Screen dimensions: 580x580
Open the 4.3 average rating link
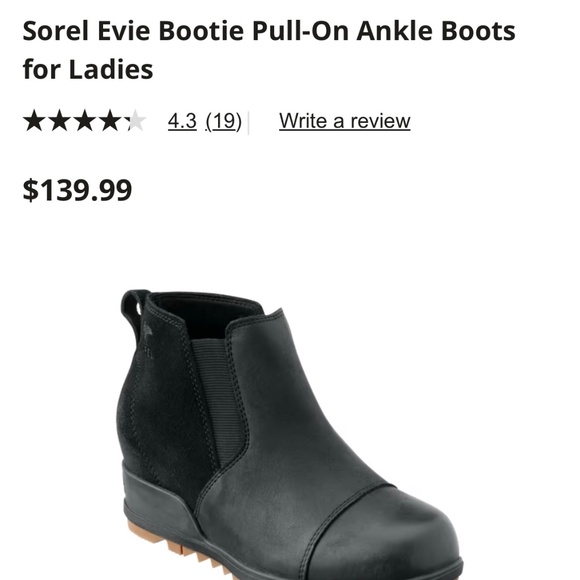click(182, 121)
